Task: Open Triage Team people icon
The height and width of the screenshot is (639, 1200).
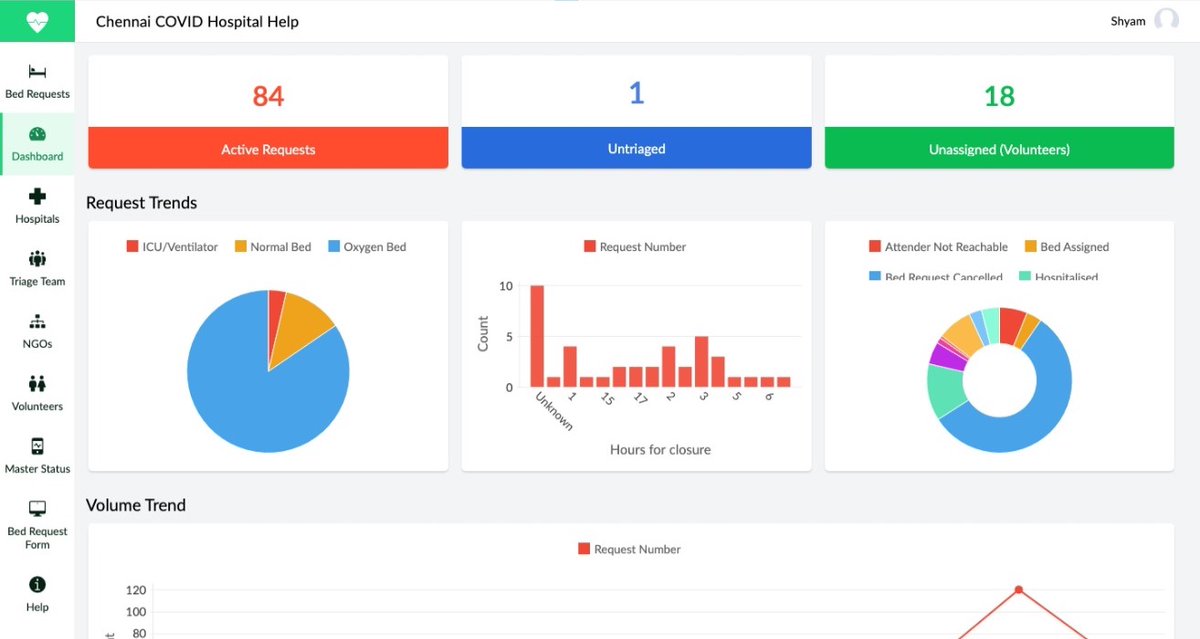Action: [x=37, y=259]
